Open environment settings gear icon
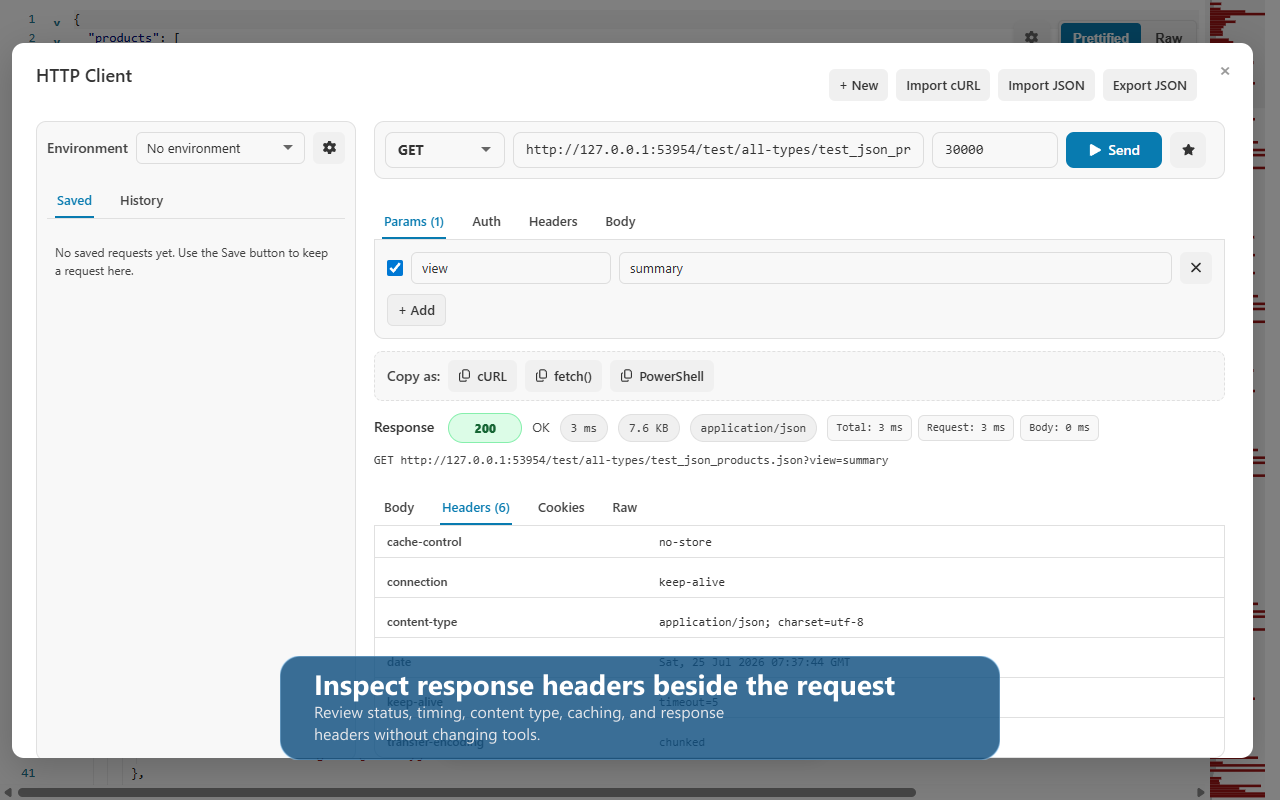 click(329, 148)
